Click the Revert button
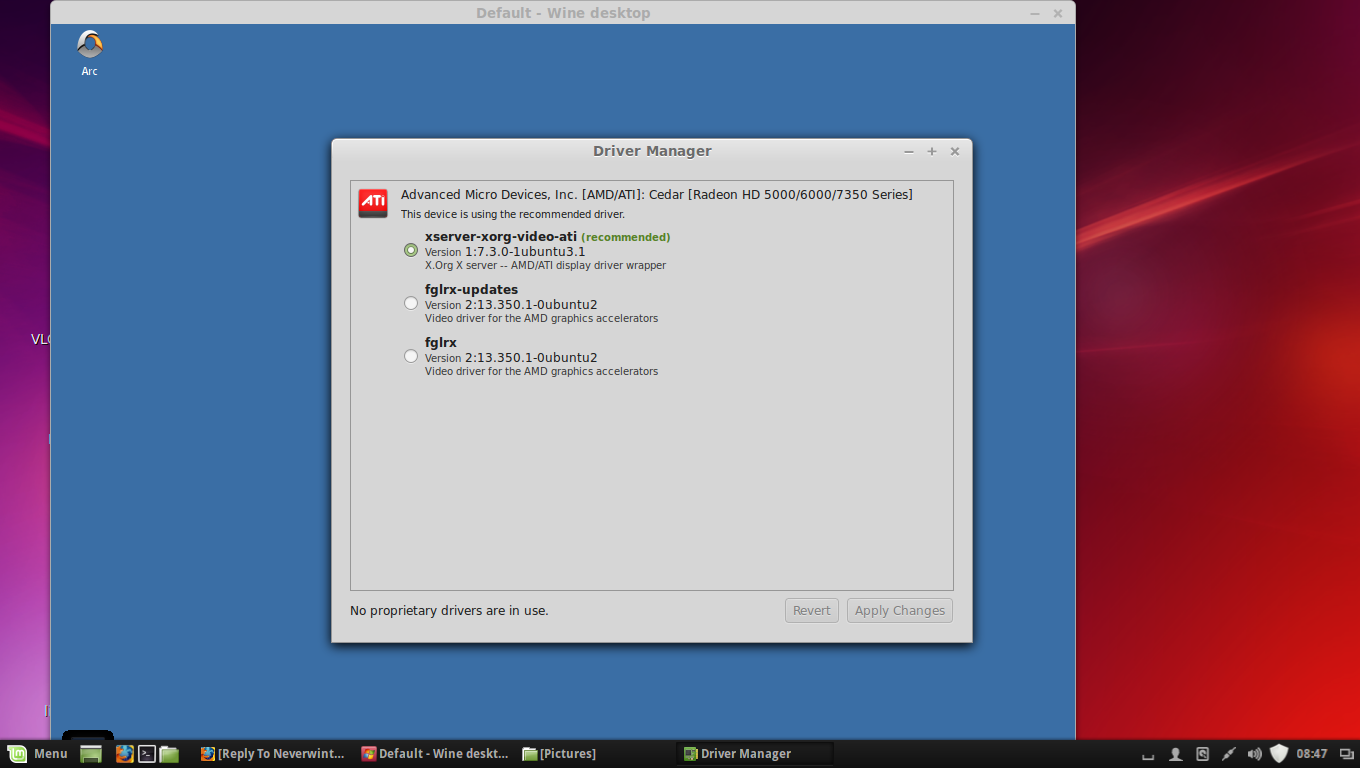1360x768 pixels. (x=812, y=611)
